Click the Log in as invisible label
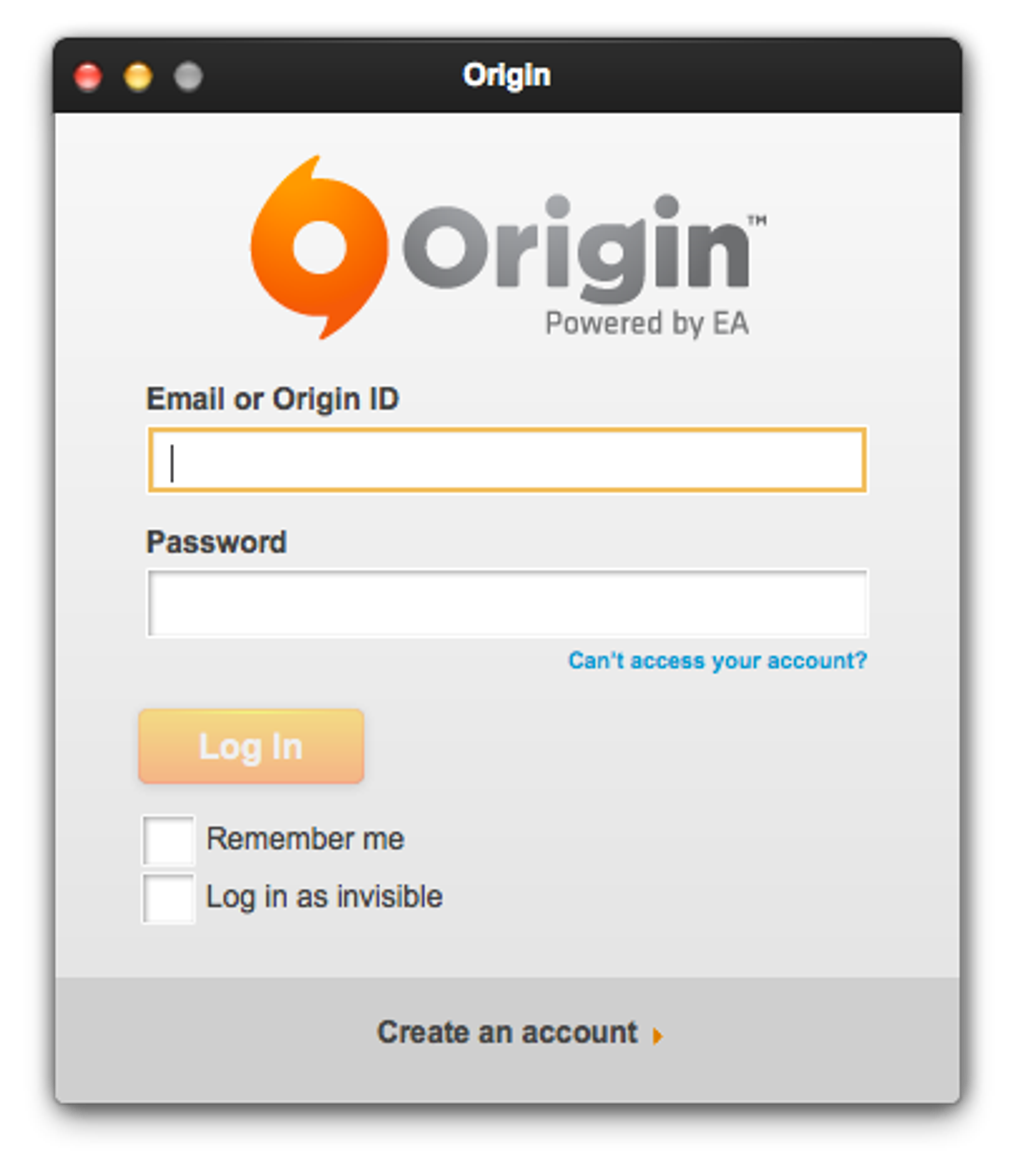This screenshot has height=1176, width=1020. tap(324, 897)
